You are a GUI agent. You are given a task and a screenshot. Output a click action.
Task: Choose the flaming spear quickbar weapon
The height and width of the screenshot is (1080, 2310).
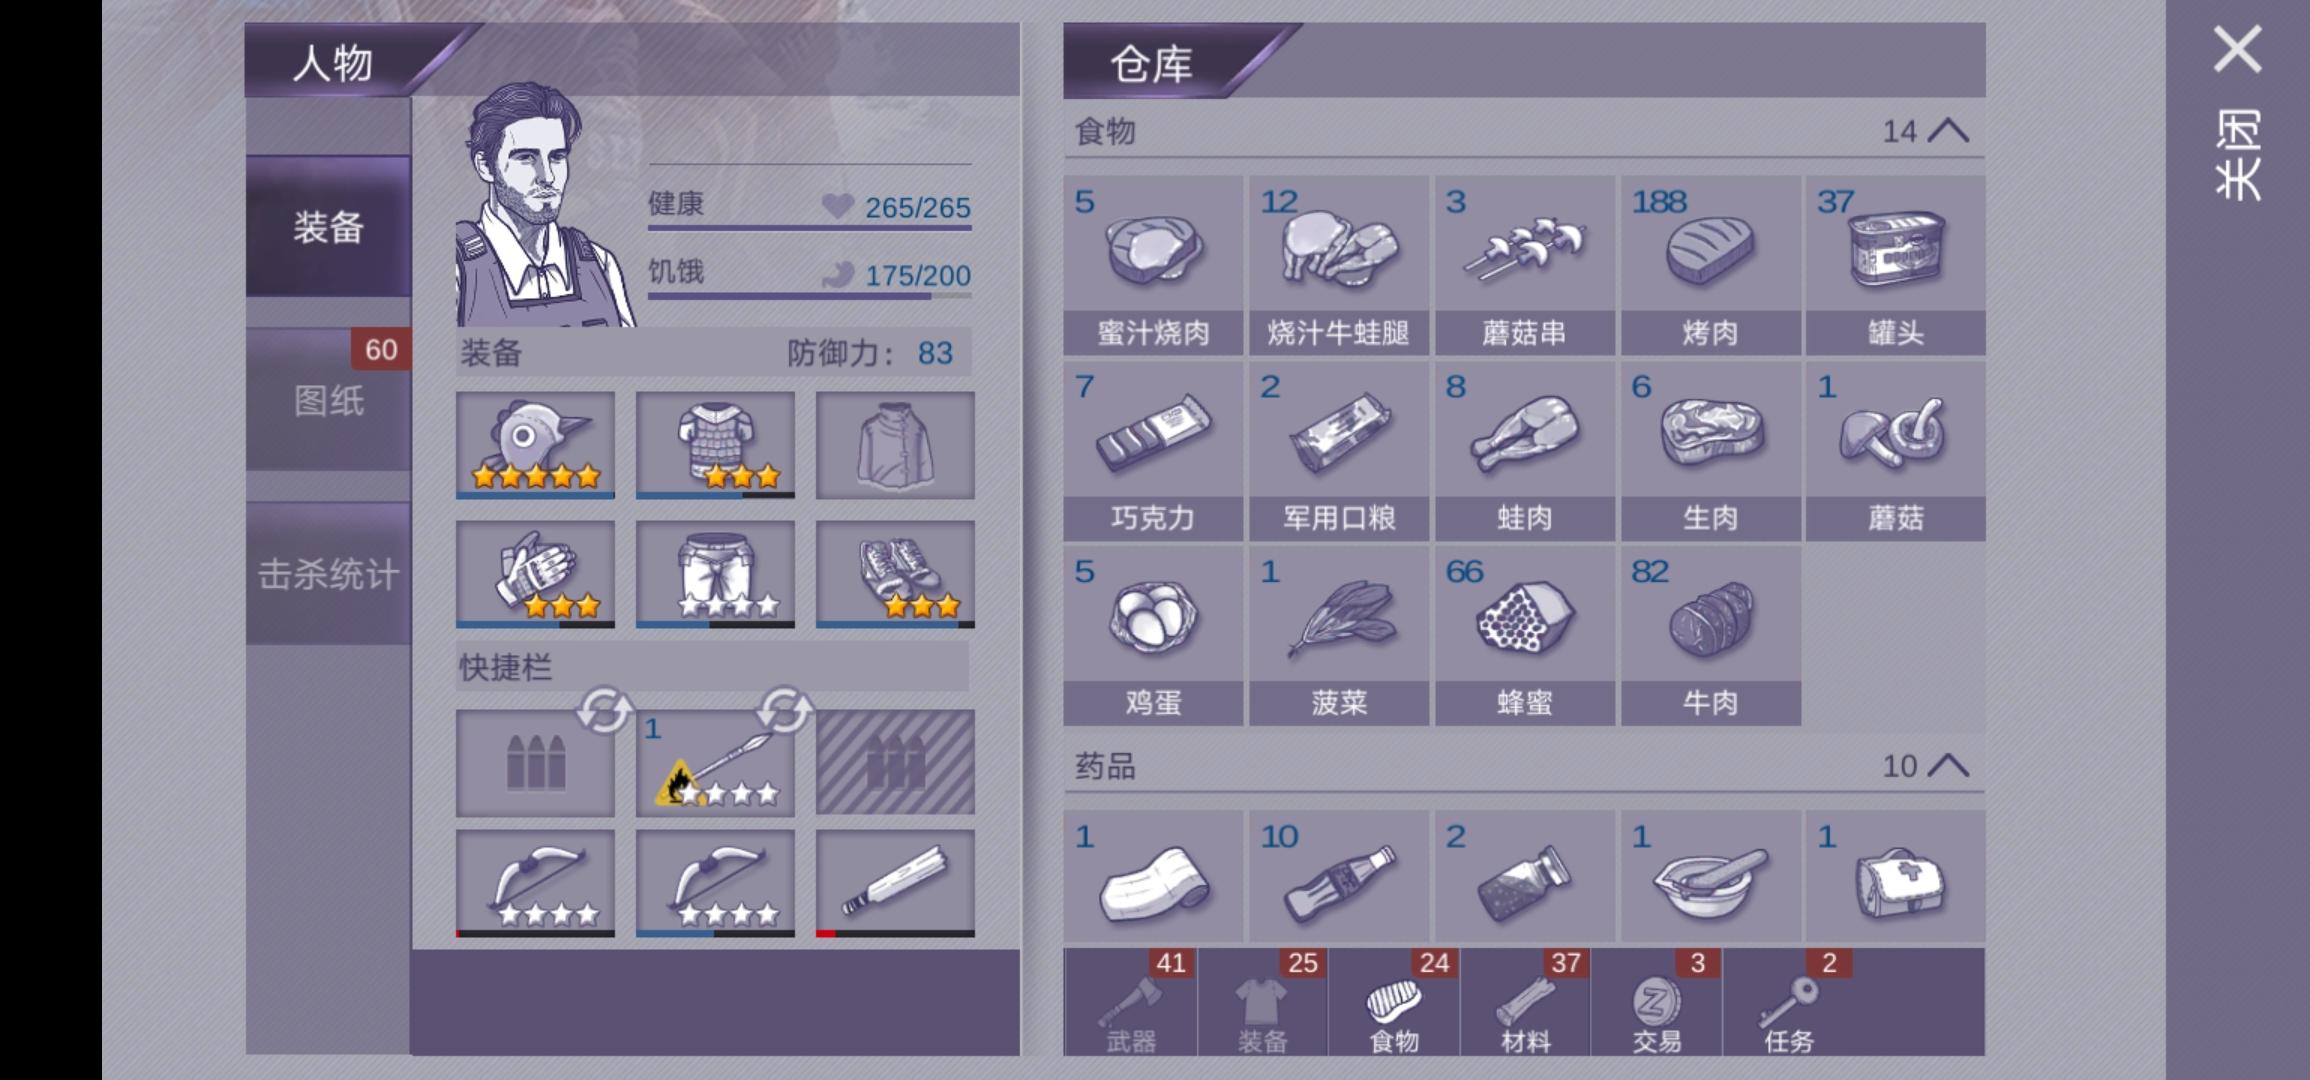coord(715,763)
